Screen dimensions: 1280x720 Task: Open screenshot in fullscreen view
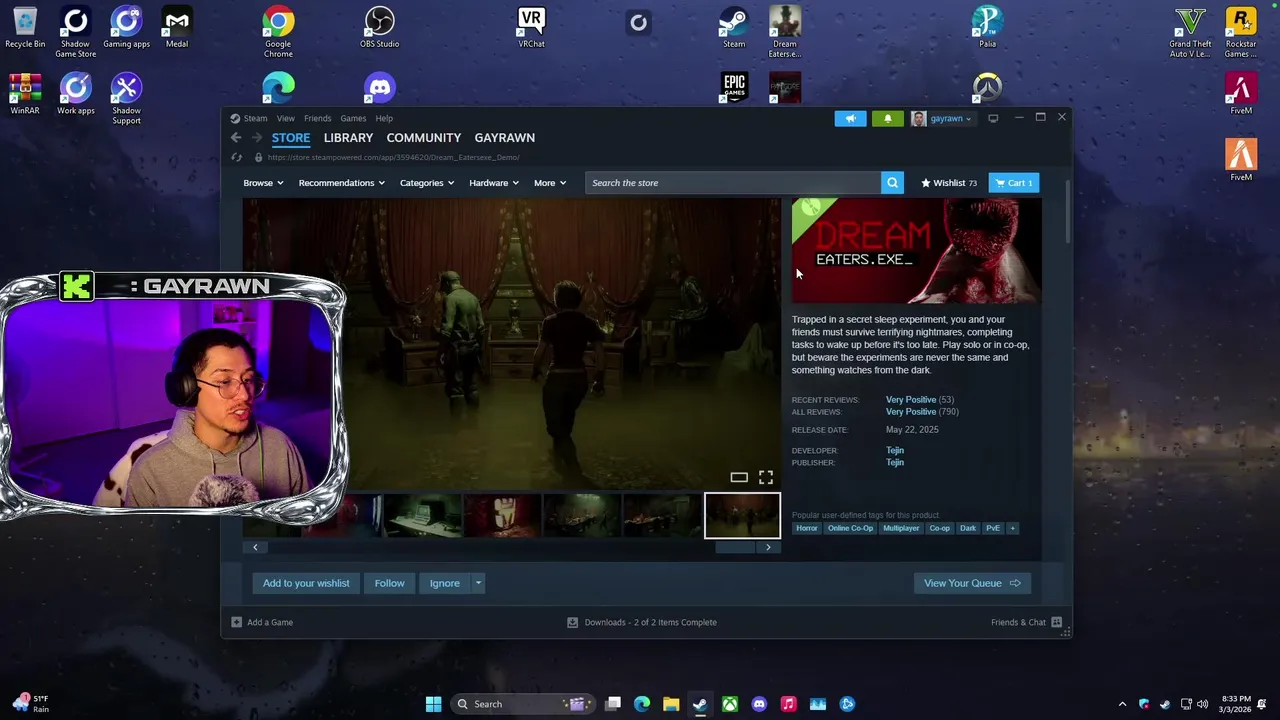(766, 478)
